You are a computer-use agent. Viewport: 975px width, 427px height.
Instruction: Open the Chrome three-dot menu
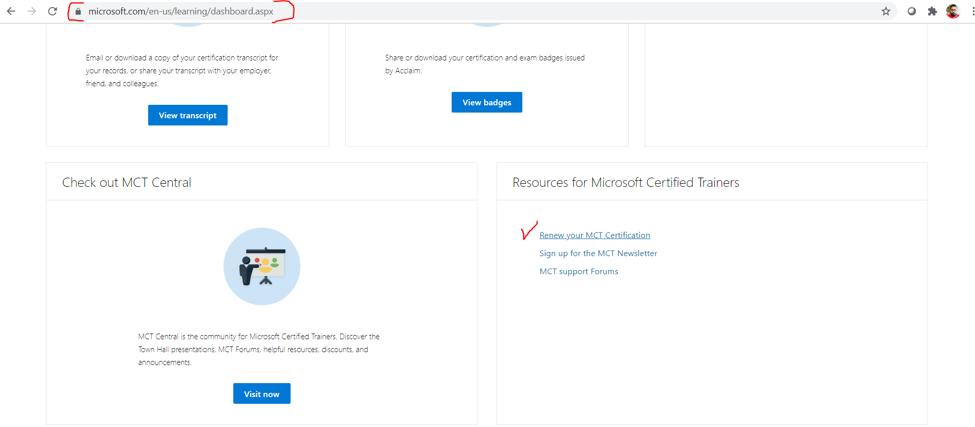[971, 11]
